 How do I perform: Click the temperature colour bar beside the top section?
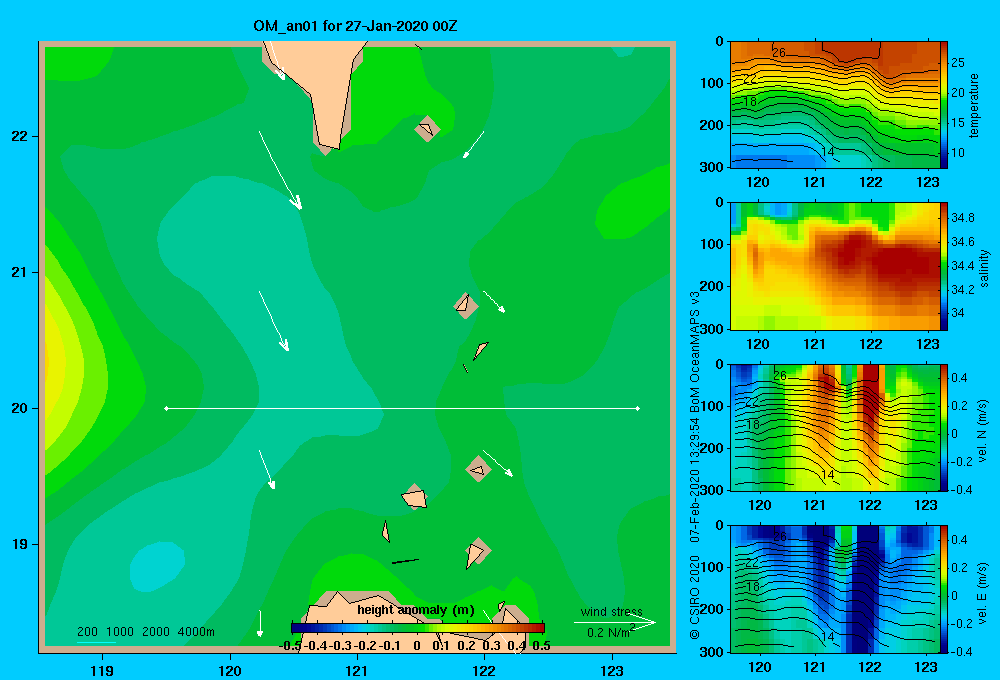[944, 105]
